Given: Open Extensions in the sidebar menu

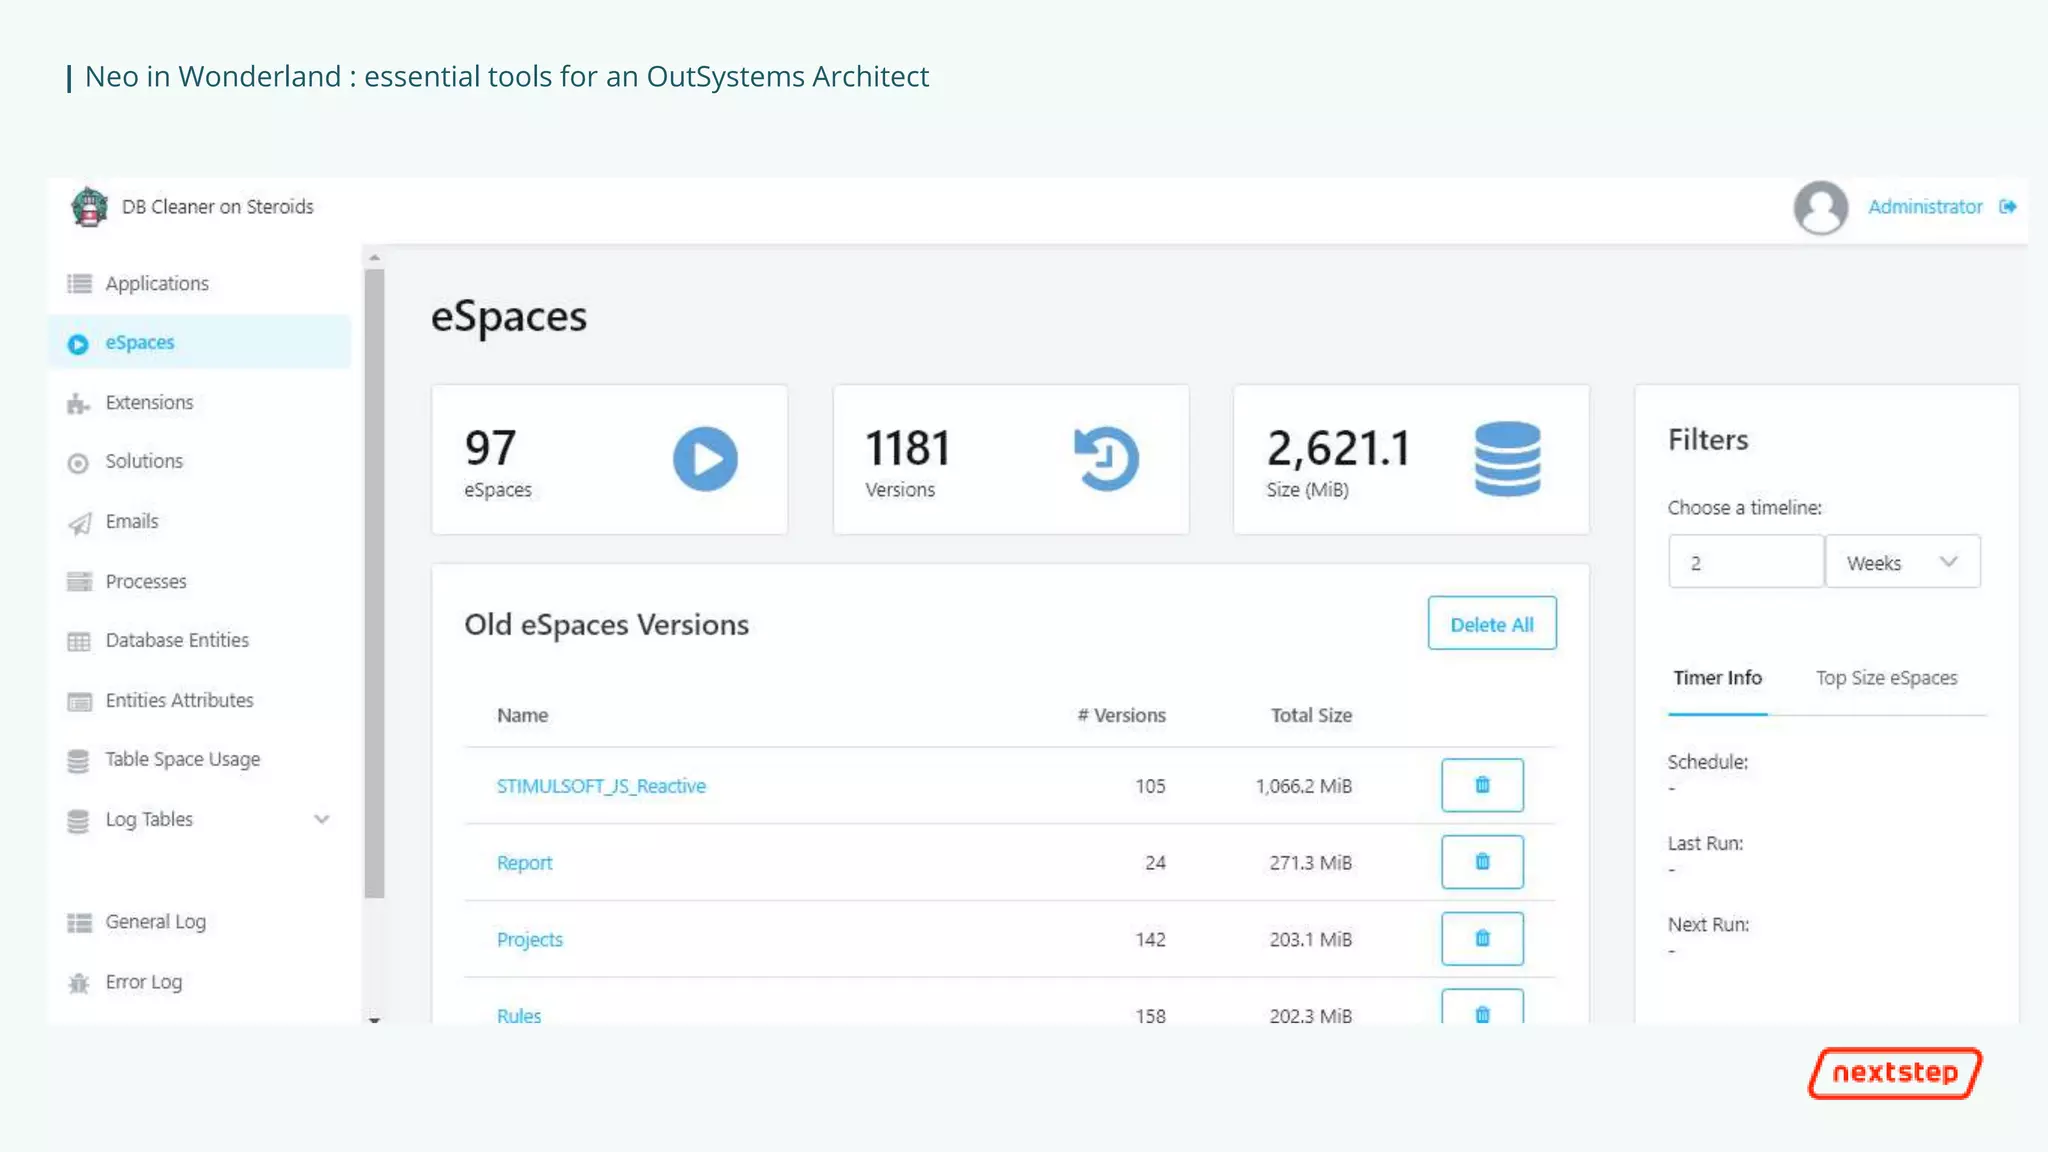Looking at the screenshot, I should [x=149, y=402].
